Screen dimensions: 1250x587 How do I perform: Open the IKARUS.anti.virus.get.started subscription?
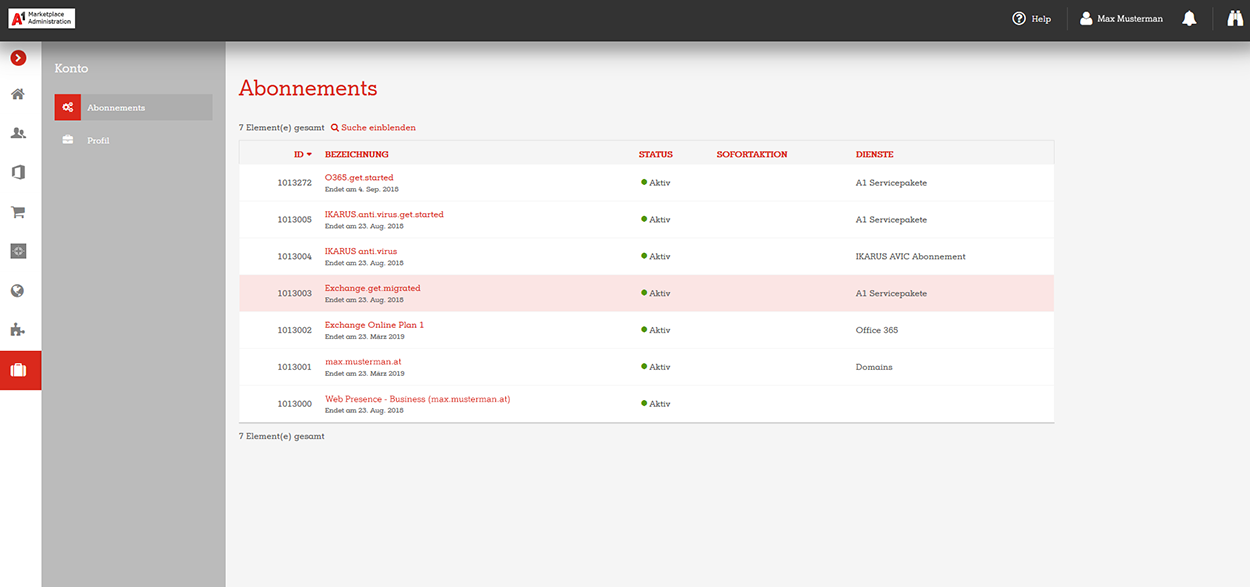pyautogui.click(x=384, y=214)
